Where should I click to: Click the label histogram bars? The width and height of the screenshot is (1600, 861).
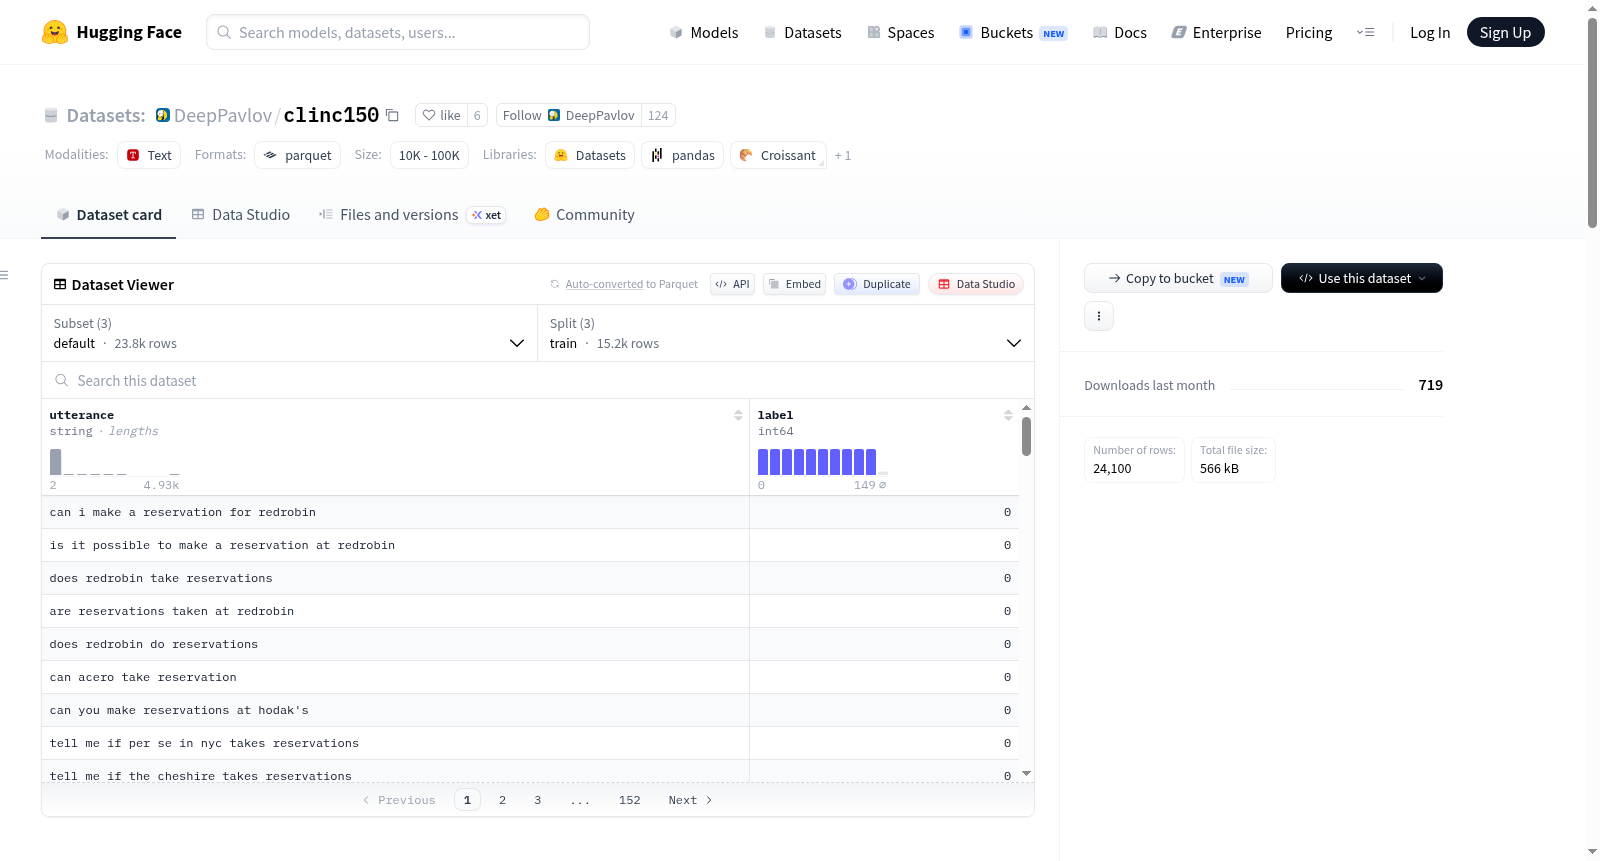[822, 462]
